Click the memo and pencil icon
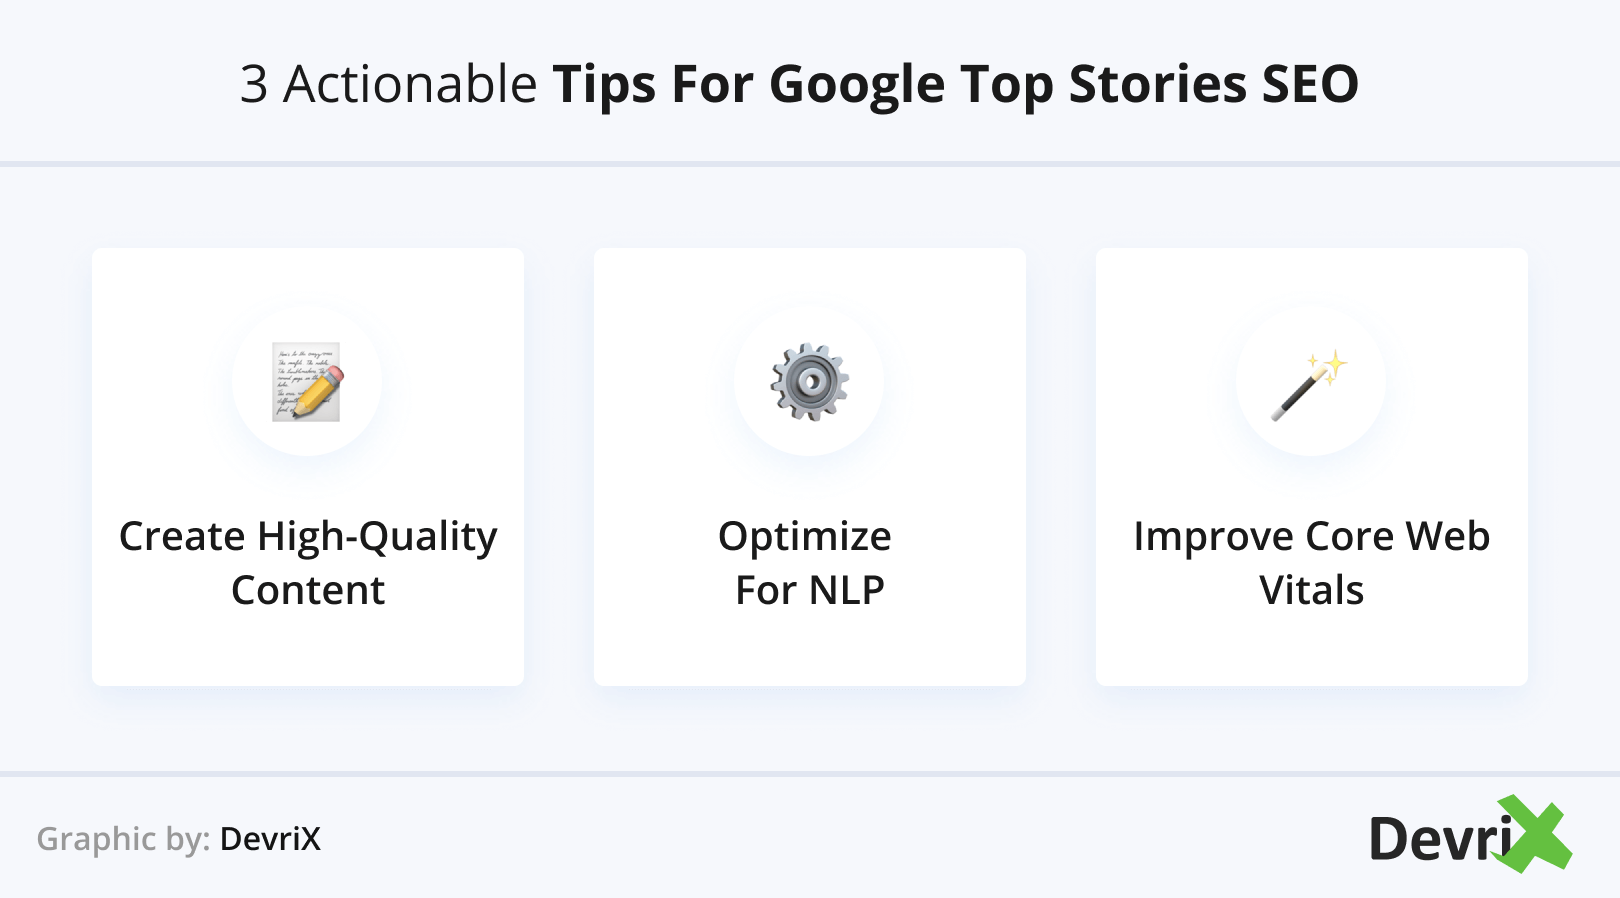 (x=307, y=381)
